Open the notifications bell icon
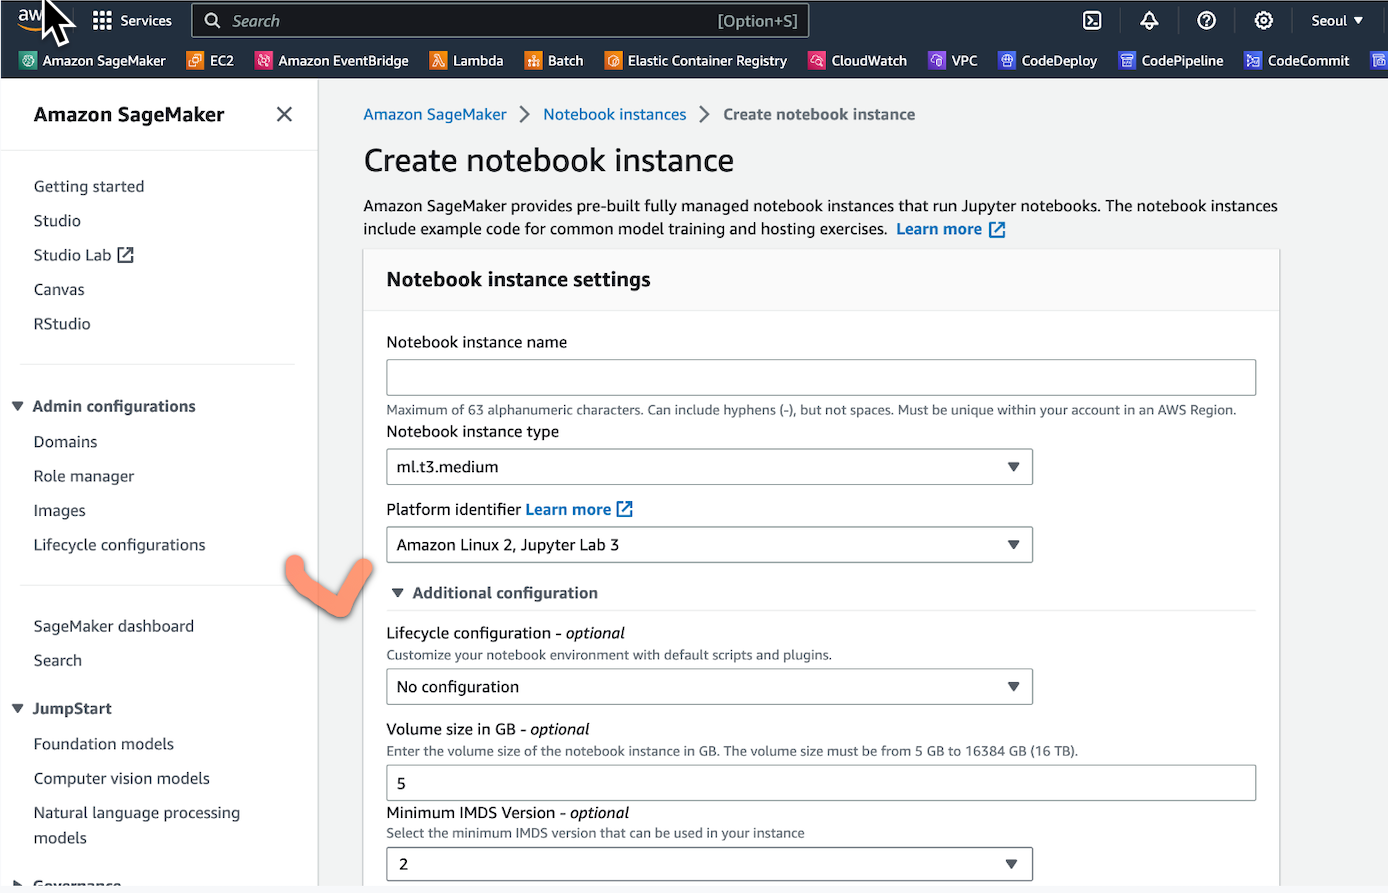The width and height of the screenshot is (1388, 893). pos(1149,21)
